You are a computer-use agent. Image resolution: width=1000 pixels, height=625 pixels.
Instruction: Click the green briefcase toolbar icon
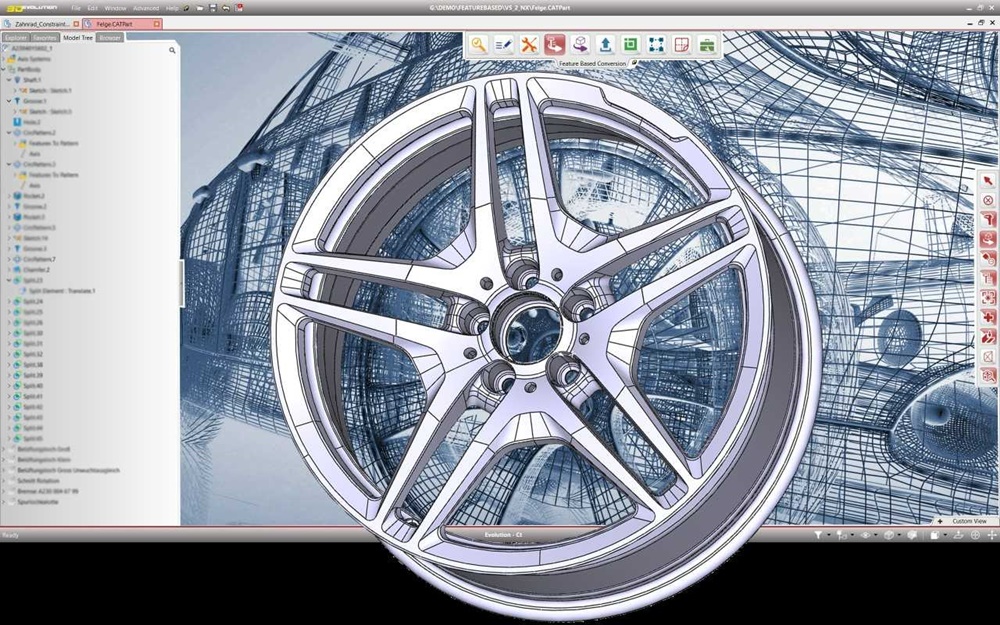(707, 44)
